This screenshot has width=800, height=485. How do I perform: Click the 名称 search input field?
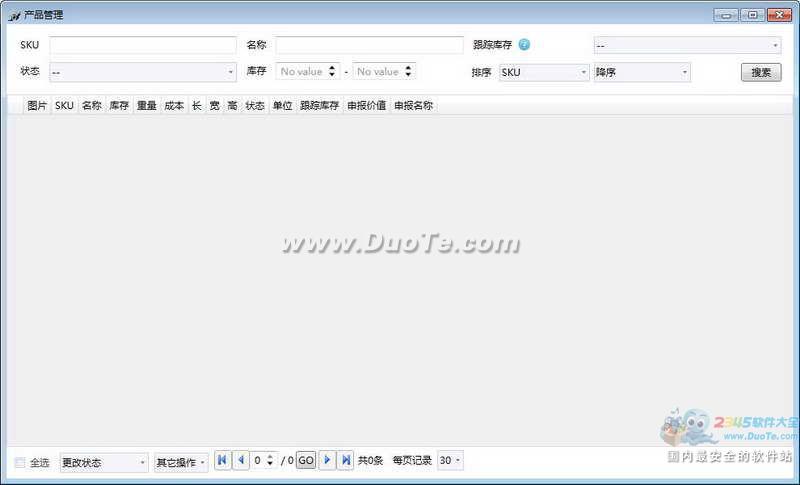(x=369, y=45)
